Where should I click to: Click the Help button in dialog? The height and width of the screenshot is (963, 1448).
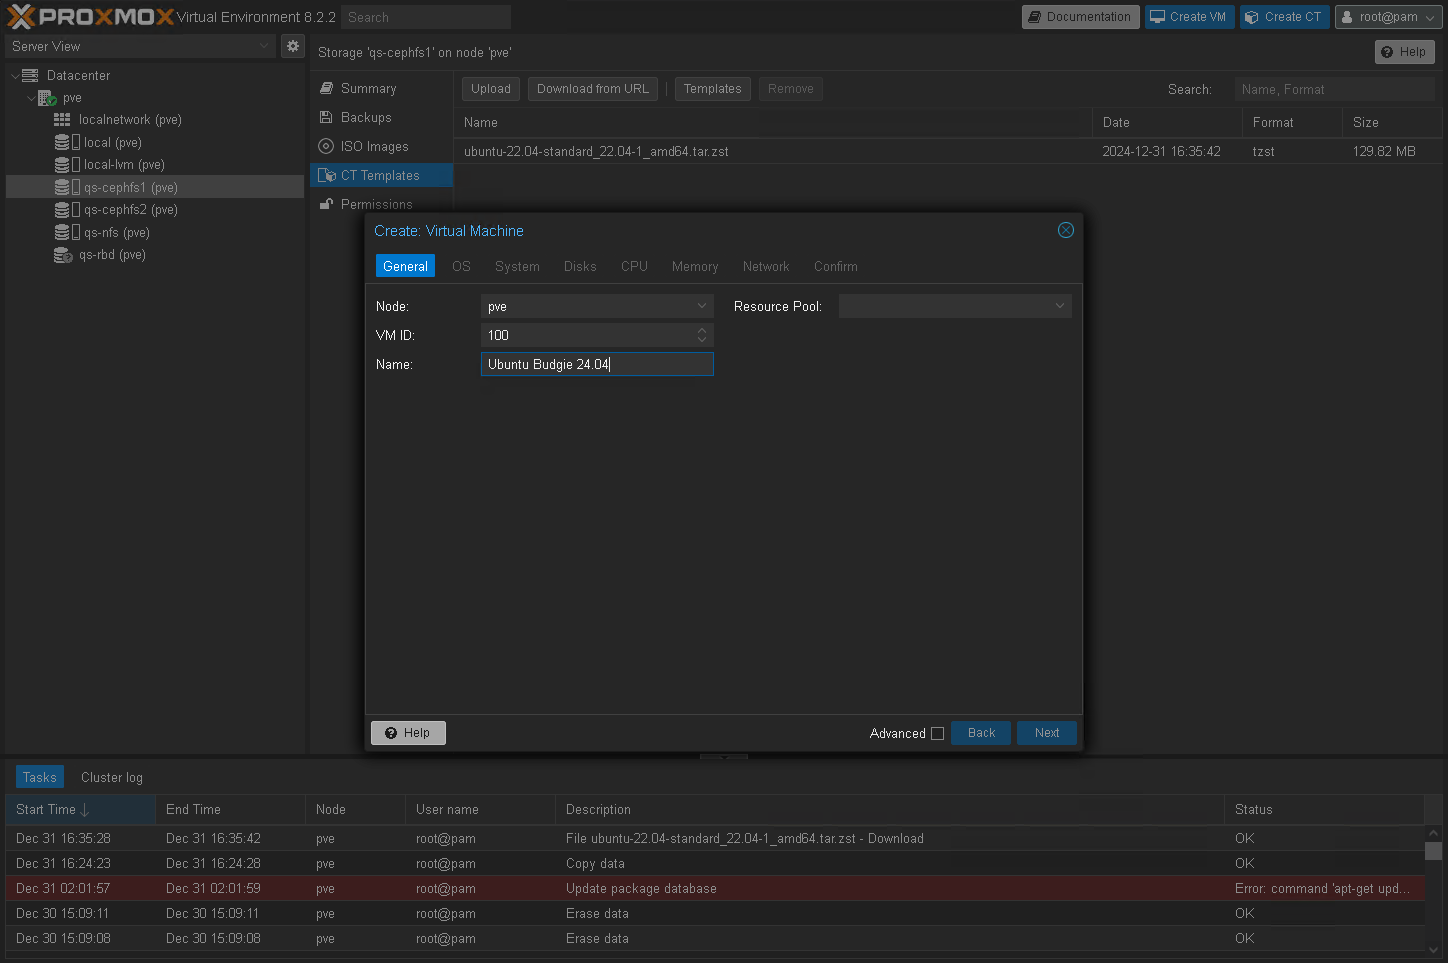point(408,733)
